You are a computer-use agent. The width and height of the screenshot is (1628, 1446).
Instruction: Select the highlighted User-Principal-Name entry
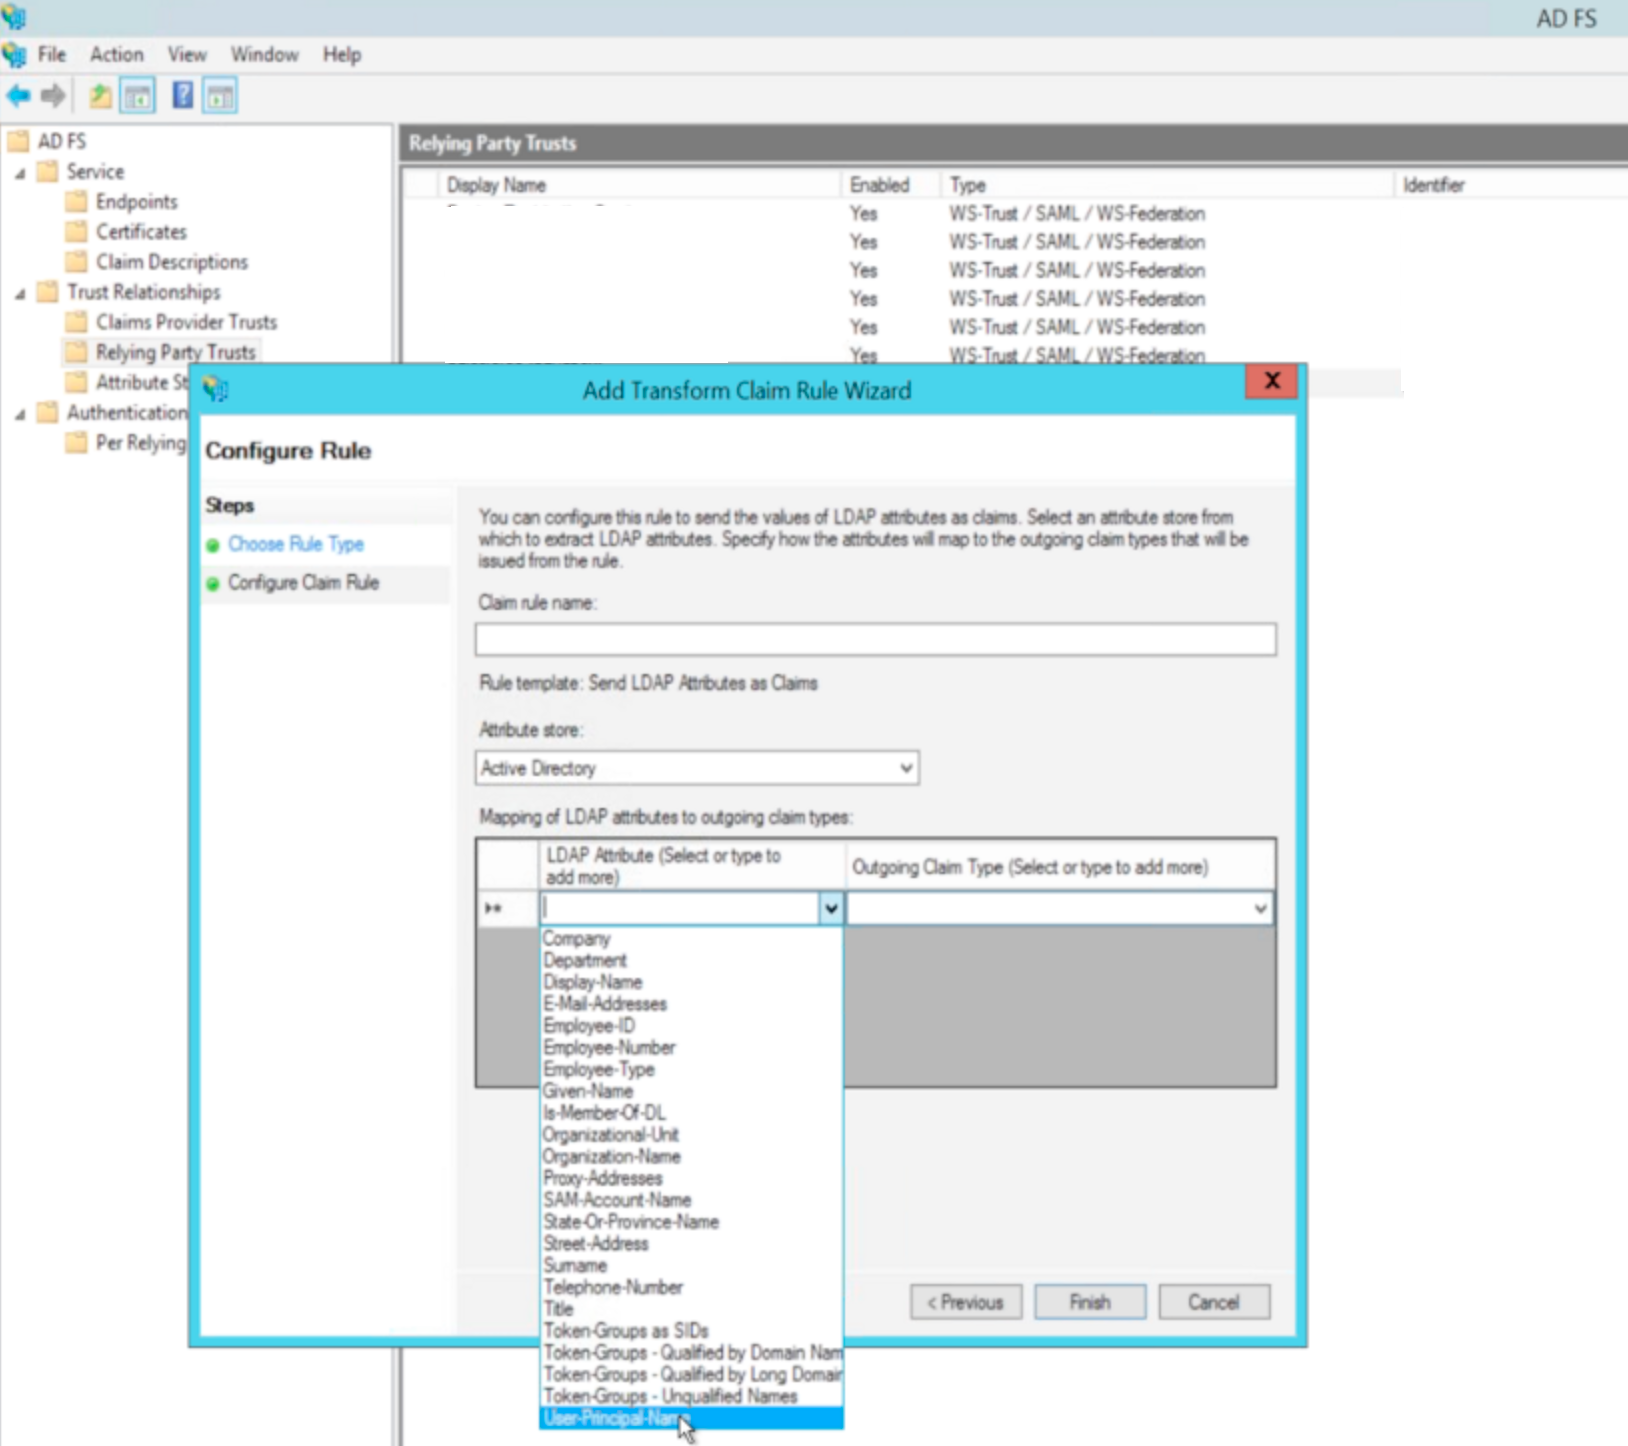tap(692, 1418)
